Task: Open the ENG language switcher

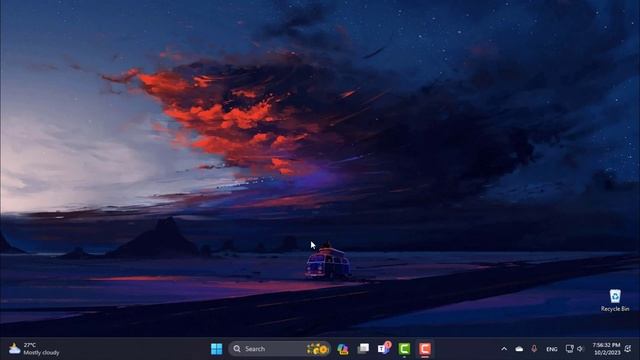Action: [x=552, y=349]
